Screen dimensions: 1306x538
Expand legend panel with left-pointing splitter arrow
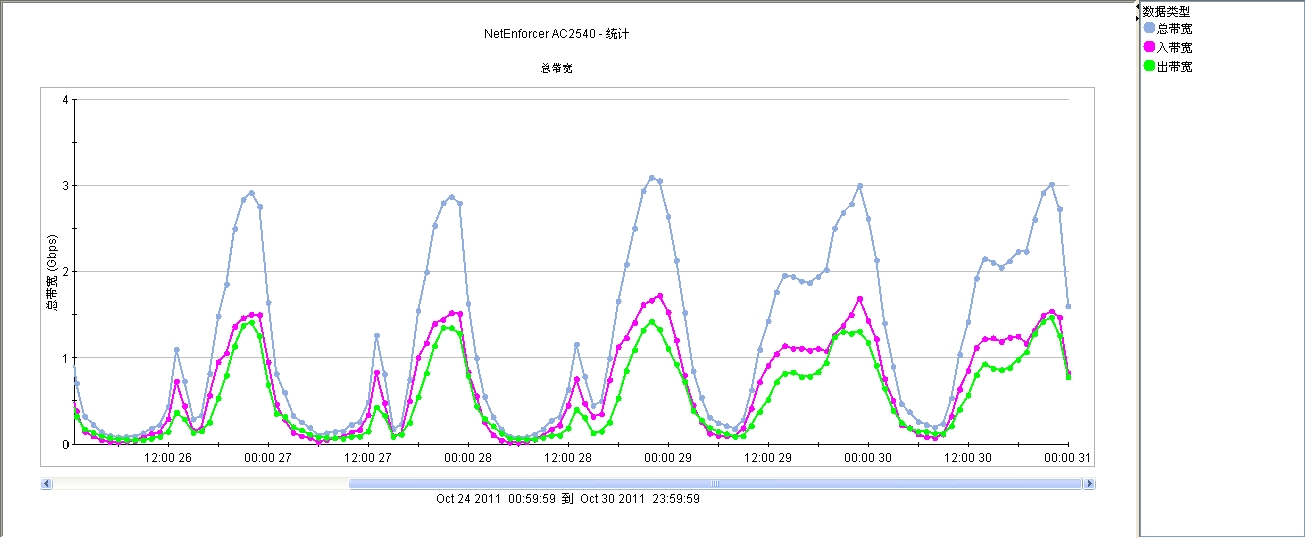click(x=1137, y=8)
